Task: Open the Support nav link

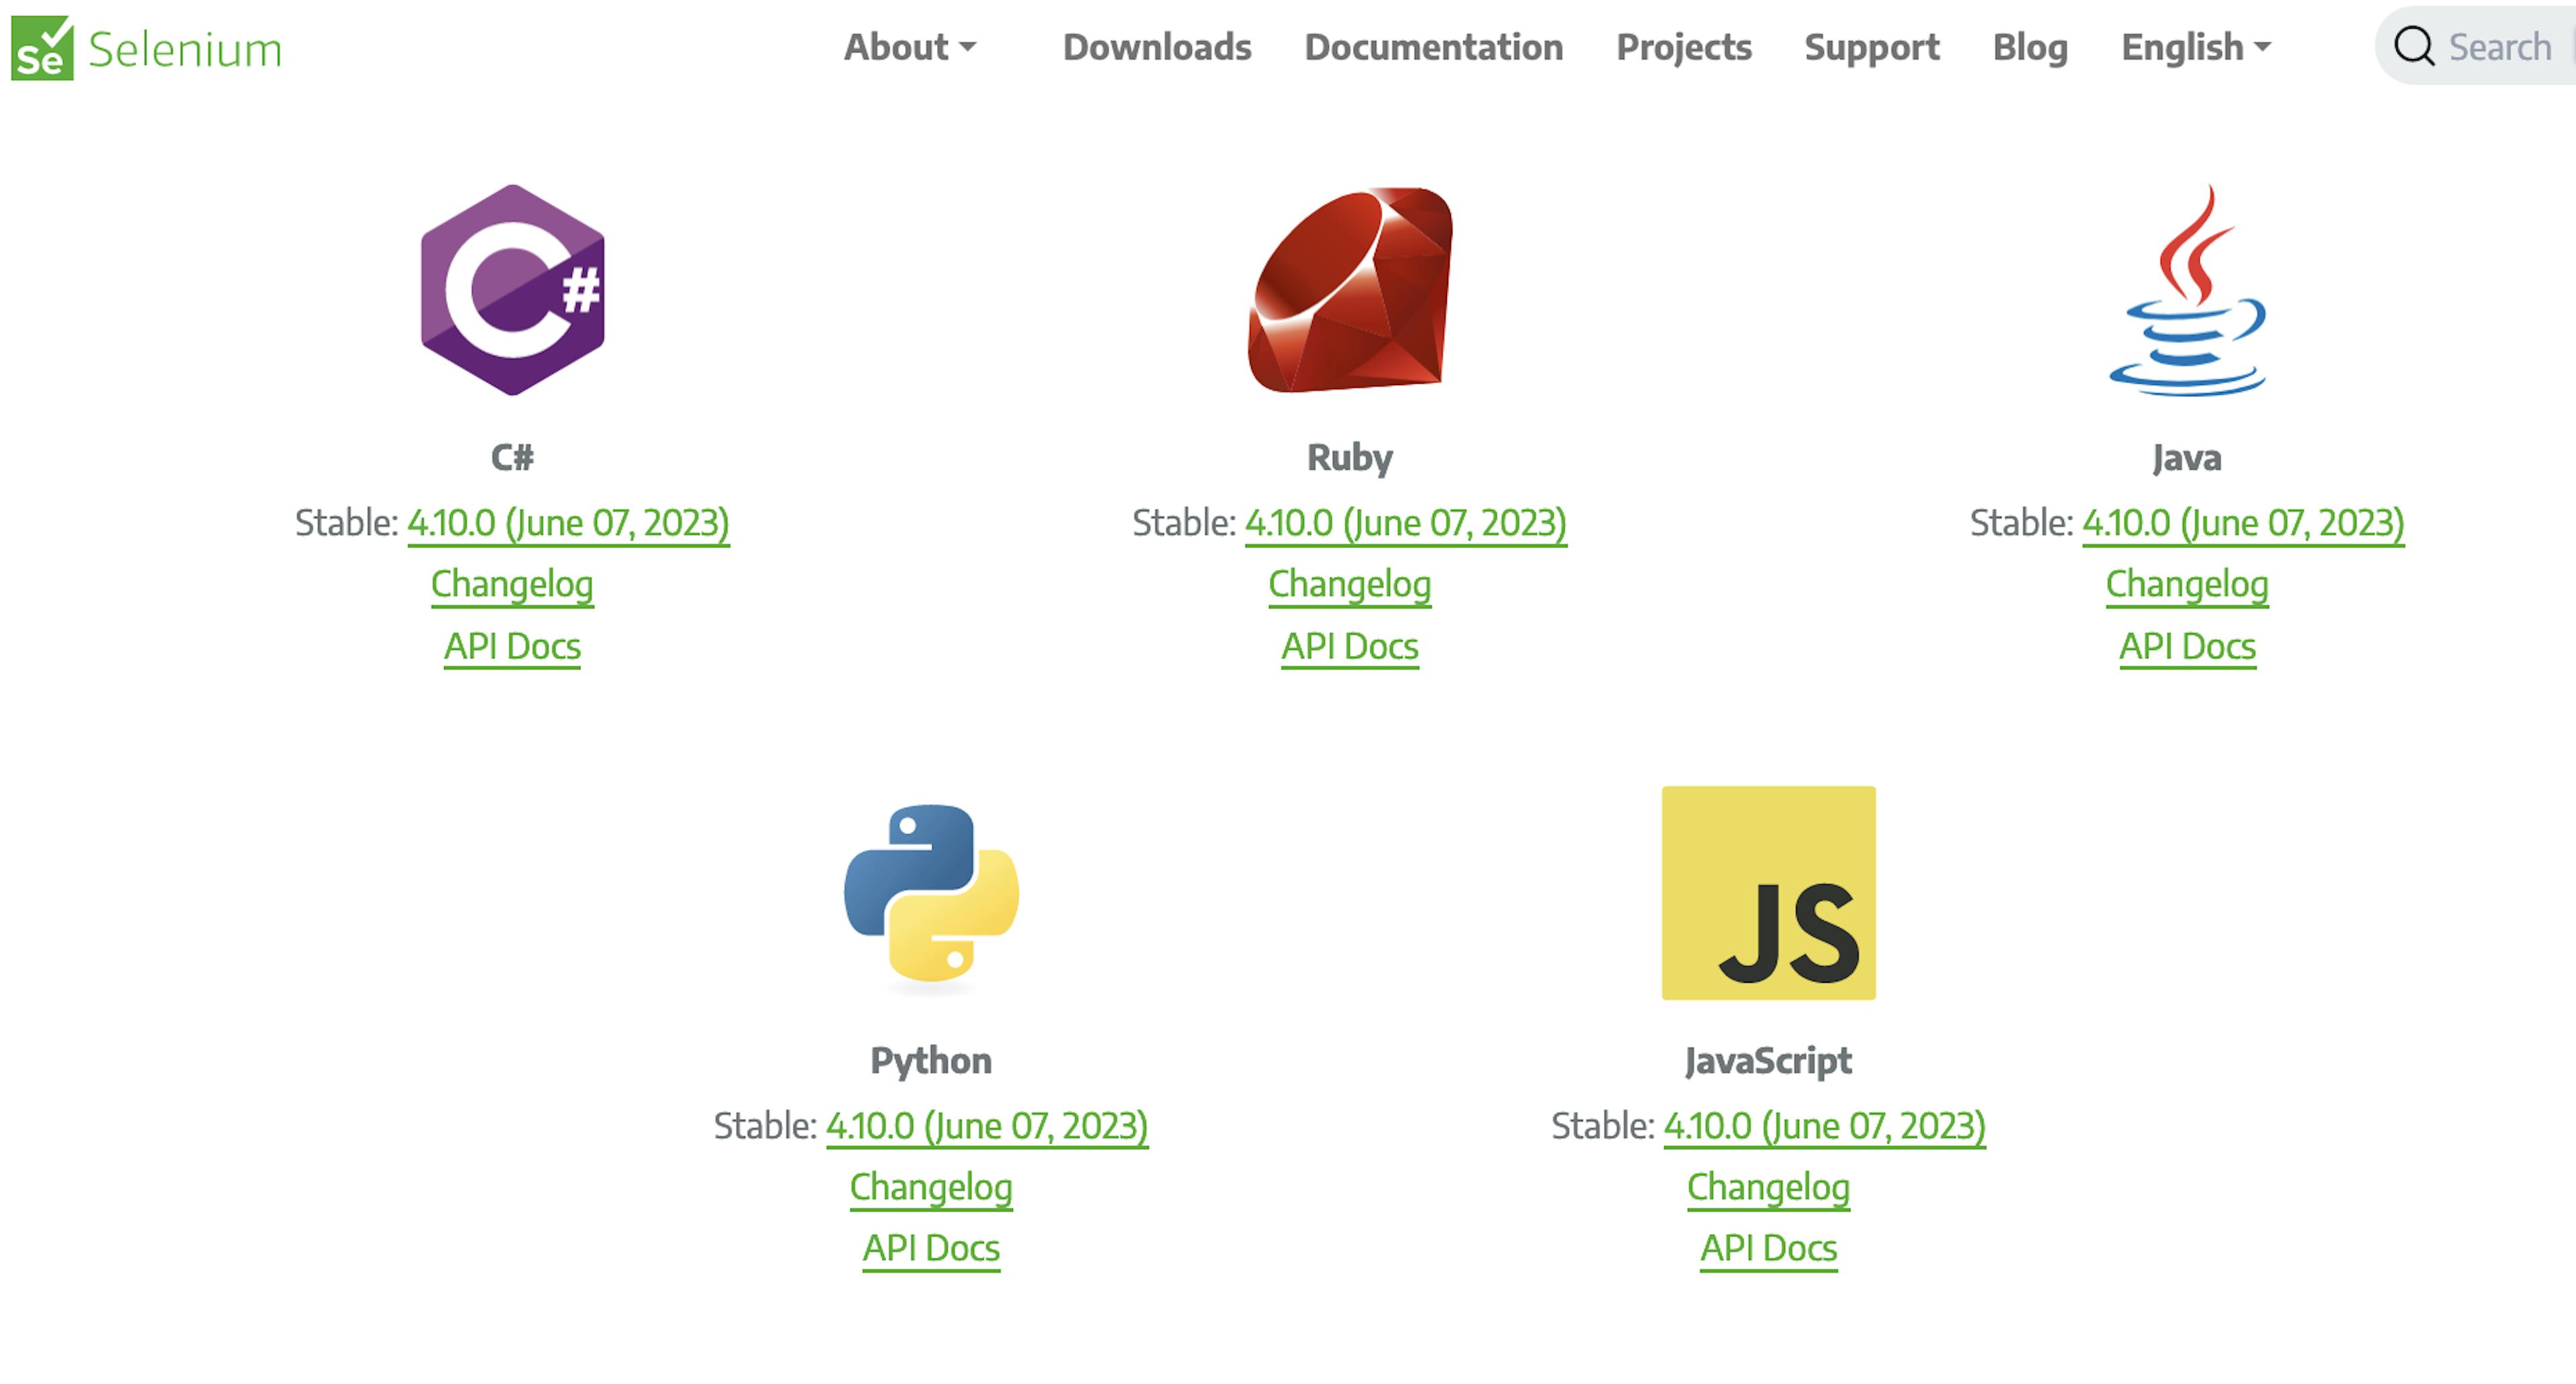Action: [x=1871, y=47]
